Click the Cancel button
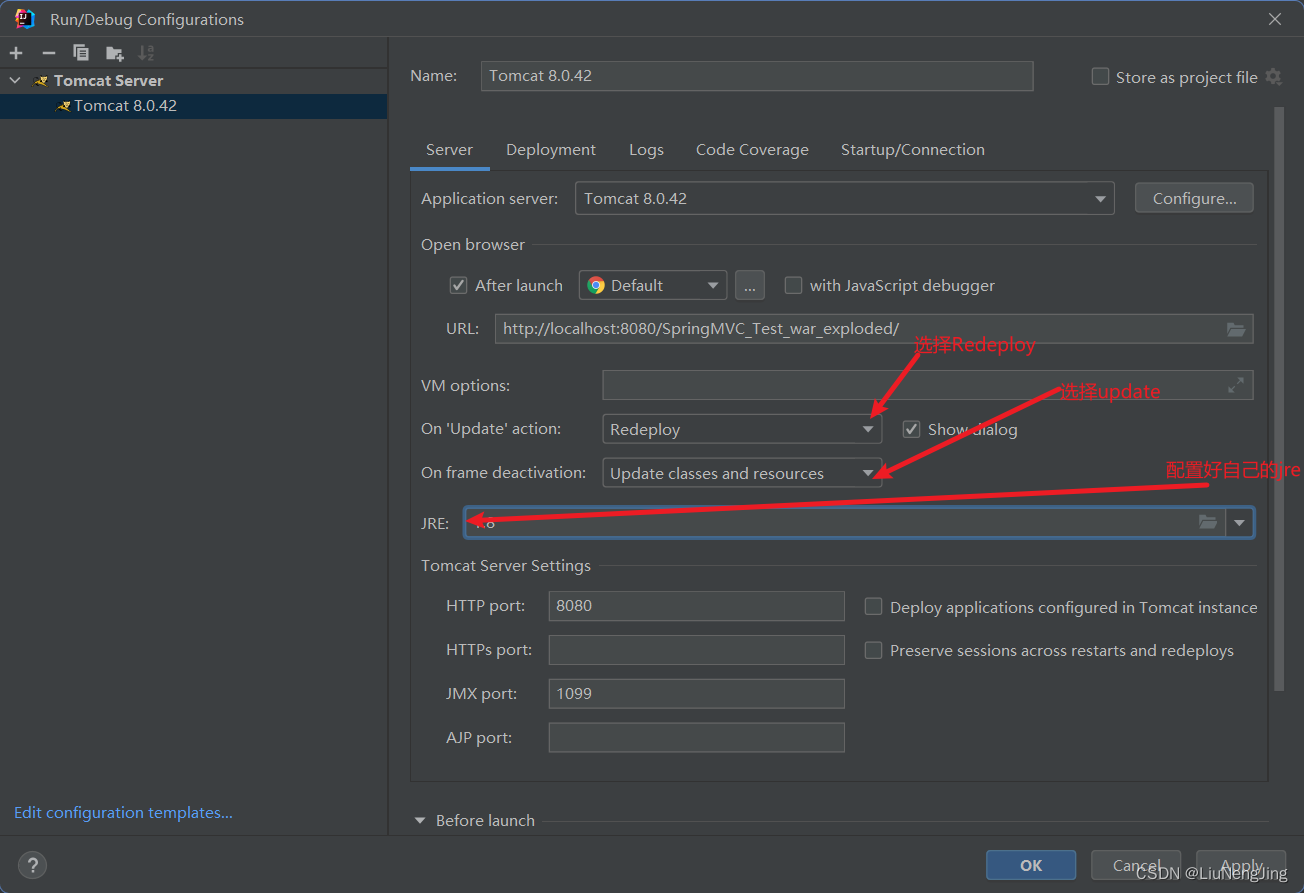Viewport: 1304px width, 893px height. [x=1136, y=865]
